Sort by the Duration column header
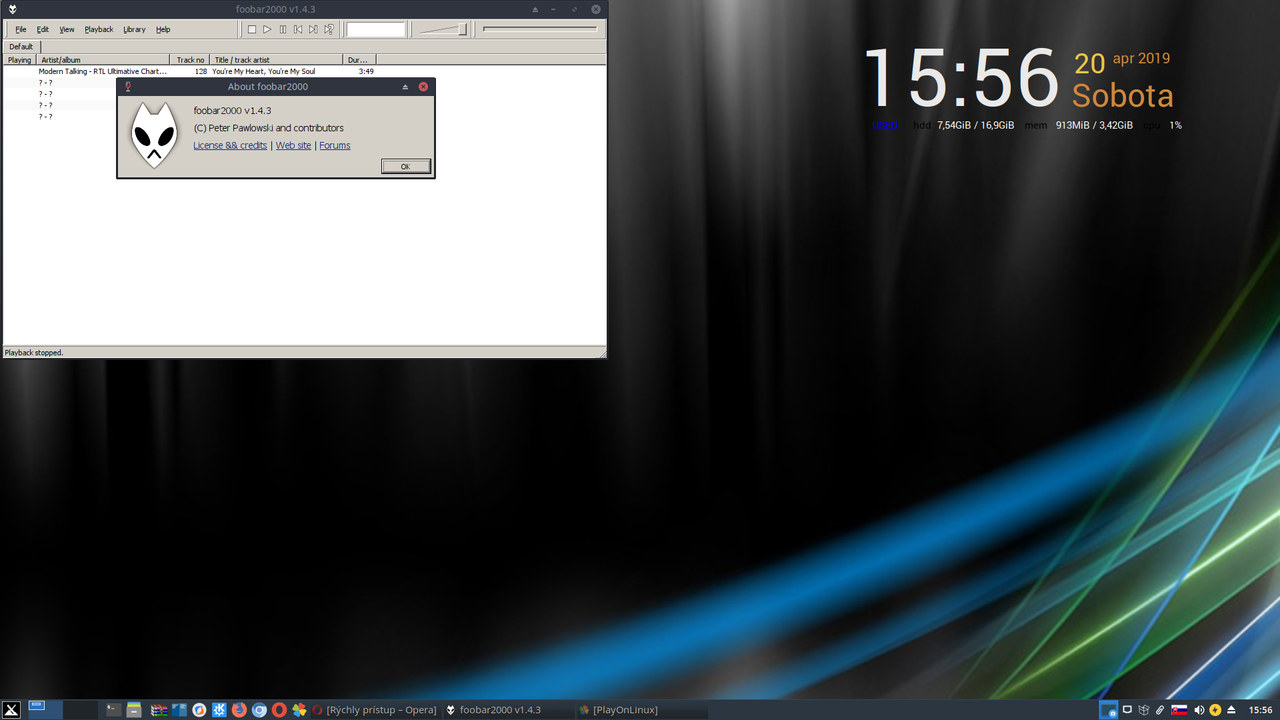Screen dimensions: 1280x720 tap(359, 60)
